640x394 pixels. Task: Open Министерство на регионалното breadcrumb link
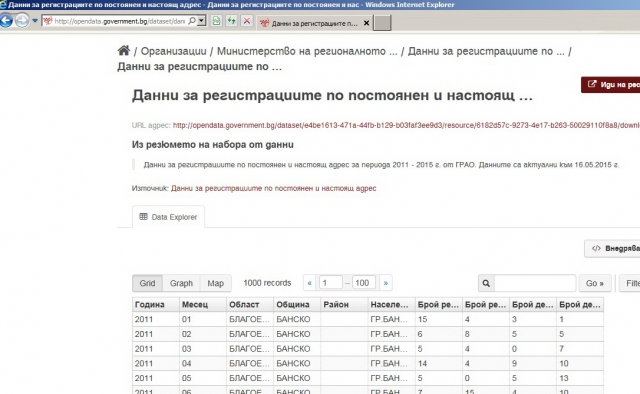(x=307, y=51)
